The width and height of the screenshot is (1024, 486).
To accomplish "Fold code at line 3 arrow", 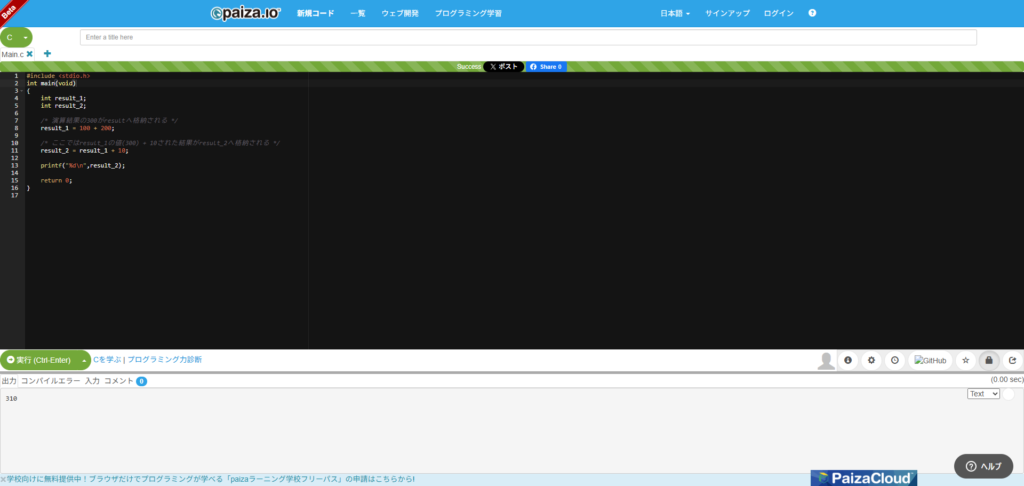I will coord(21,90).
